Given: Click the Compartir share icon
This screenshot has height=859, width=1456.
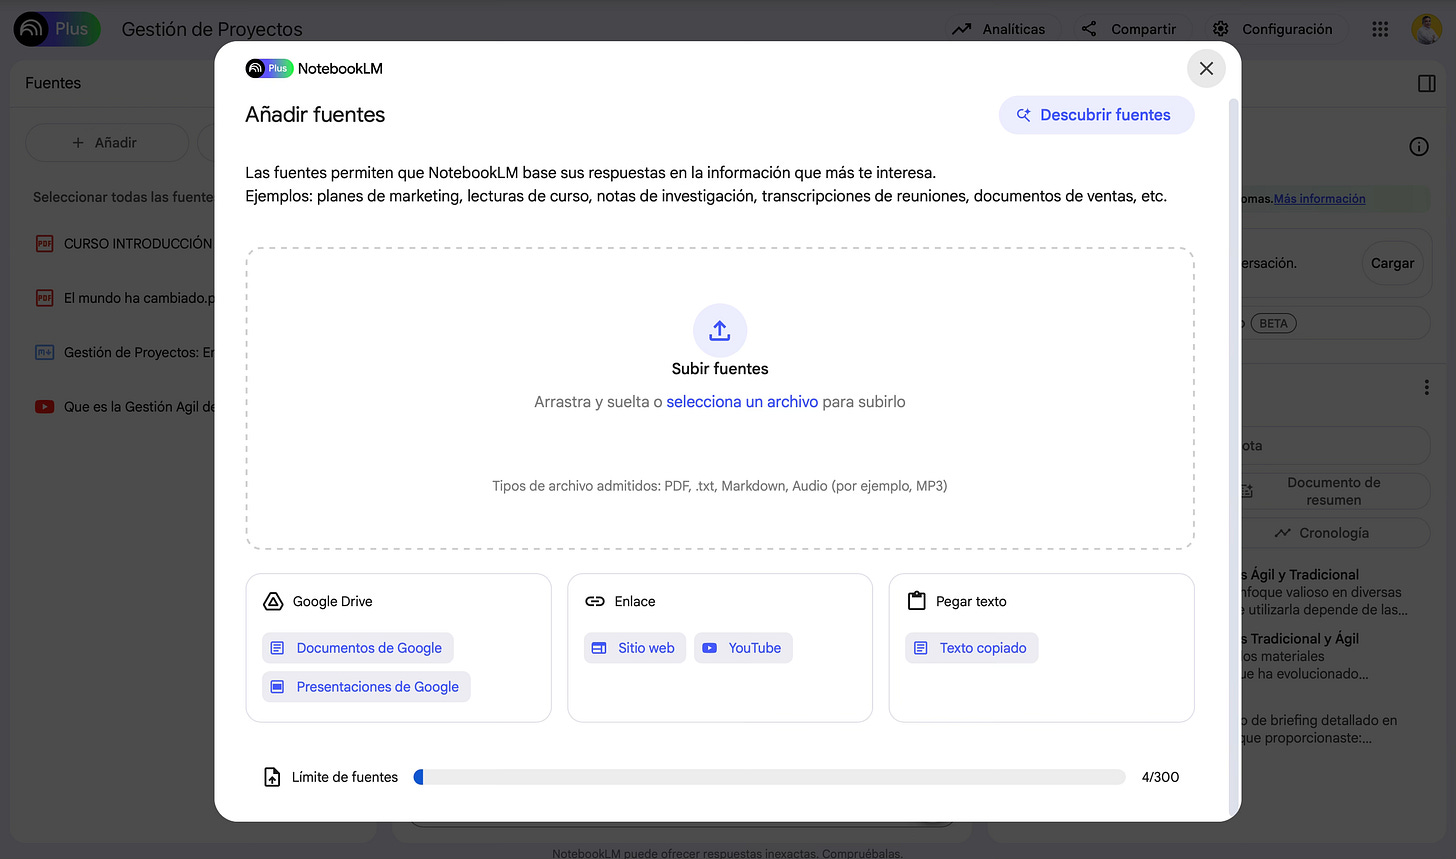Looking at the screenshot, I should 1089,29.
